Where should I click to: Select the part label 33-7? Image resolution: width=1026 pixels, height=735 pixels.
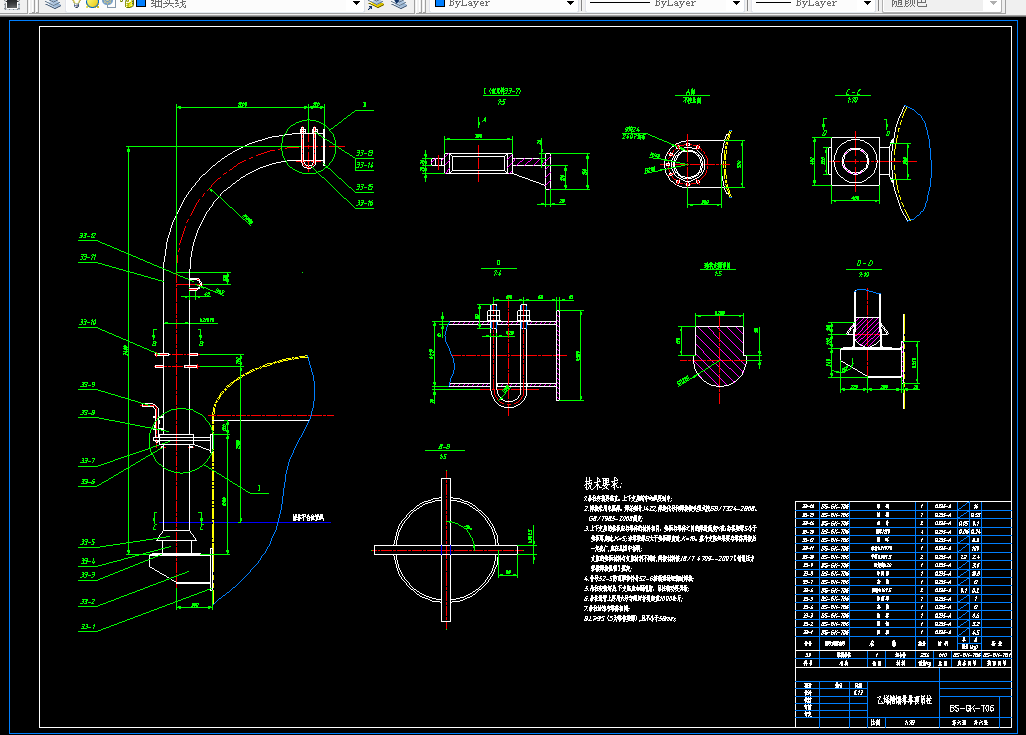(88, 461)
